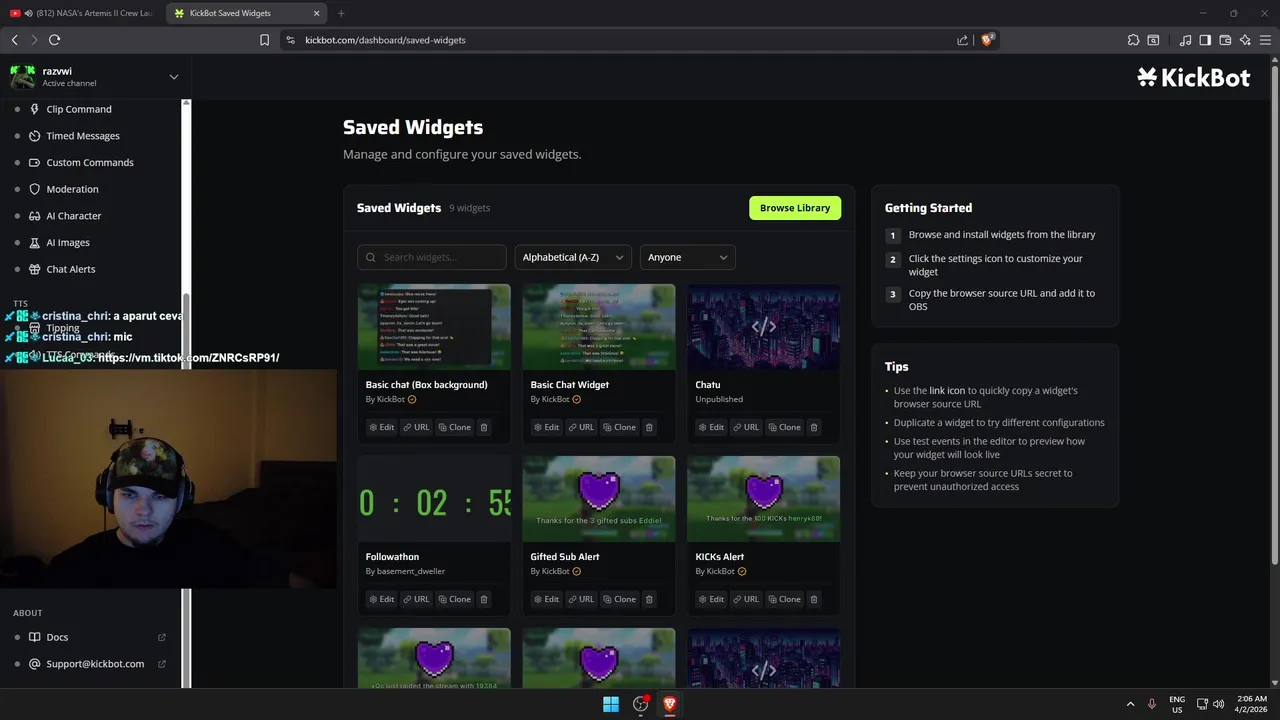Delete the Basic chat (Box background) widget
This screenshot has height=720, width=1280.
click(484, 427)
